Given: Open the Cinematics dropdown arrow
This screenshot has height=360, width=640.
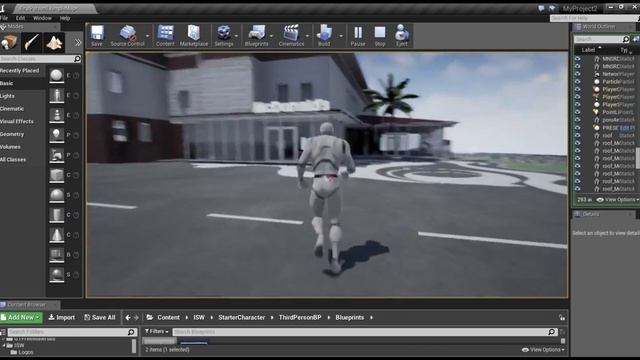Looking at the screenshot, I should [307, 36].
